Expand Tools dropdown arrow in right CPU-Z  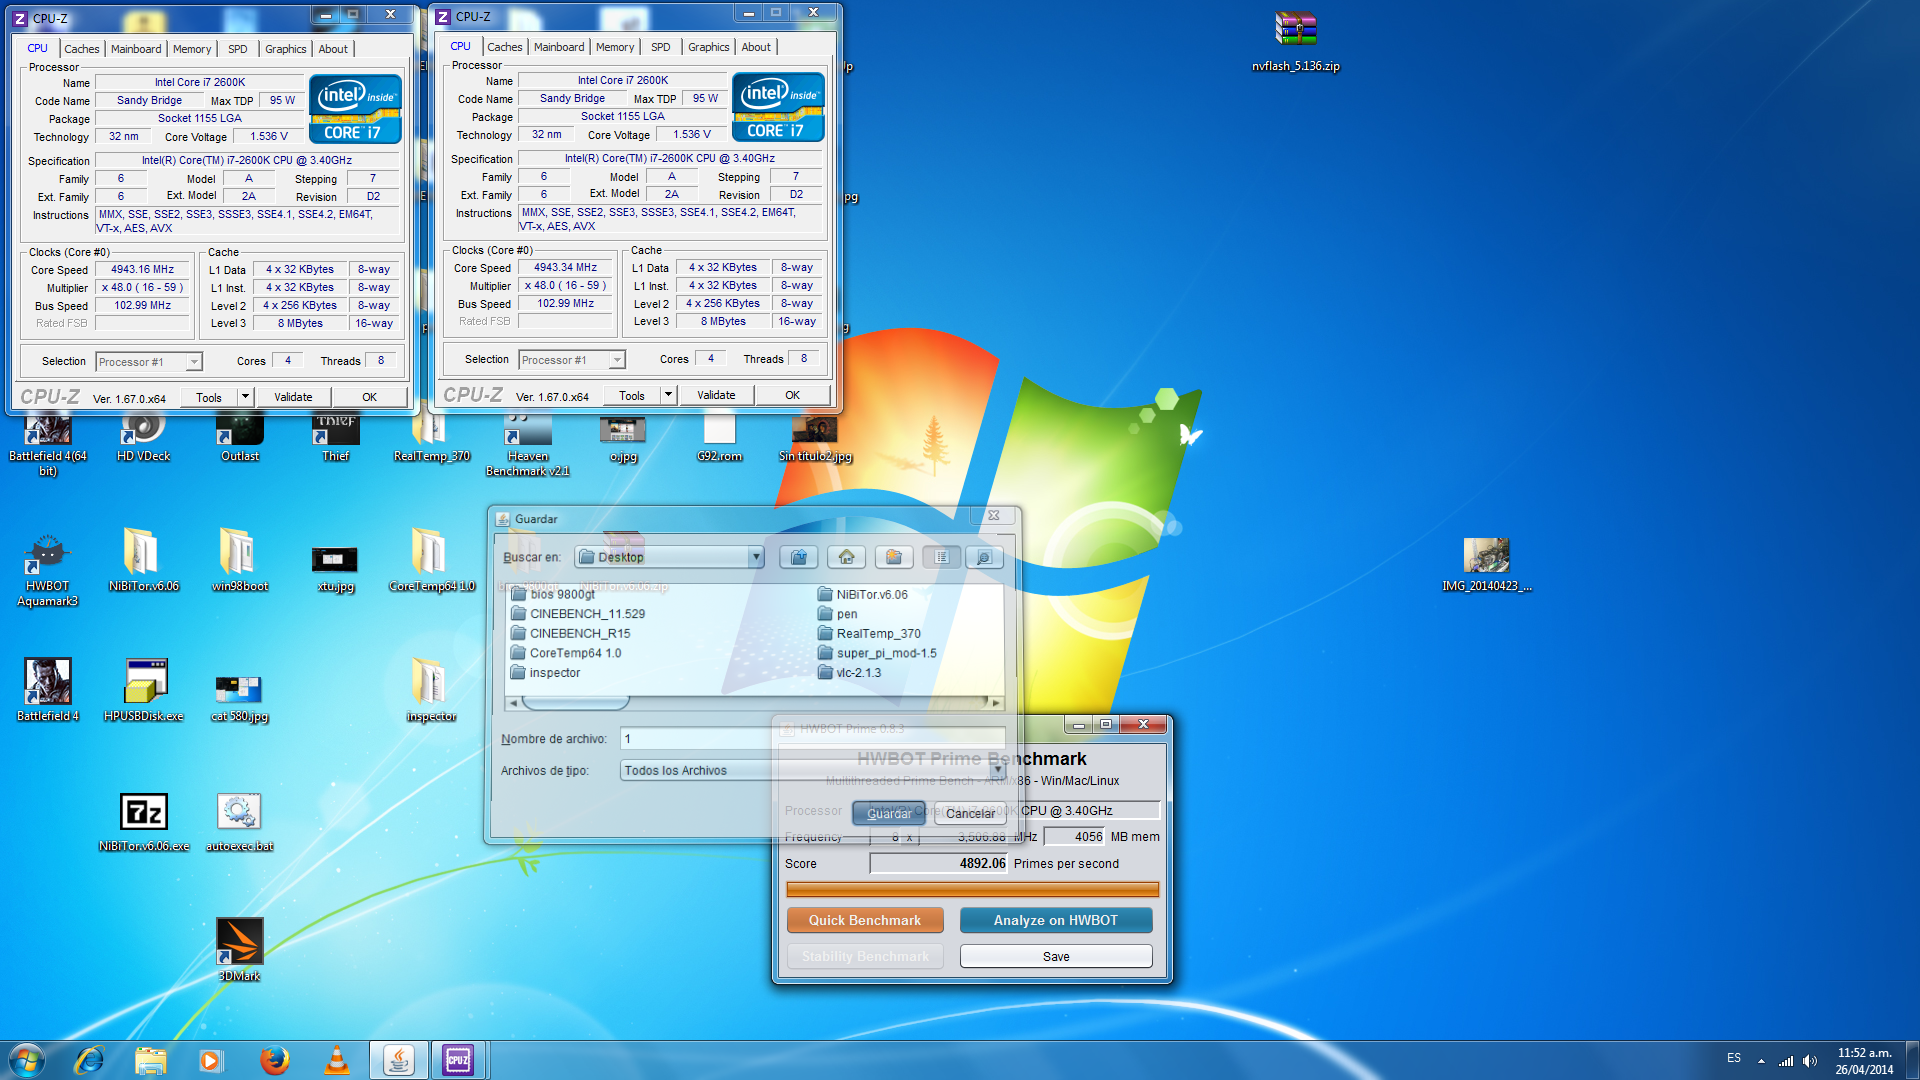668,395
